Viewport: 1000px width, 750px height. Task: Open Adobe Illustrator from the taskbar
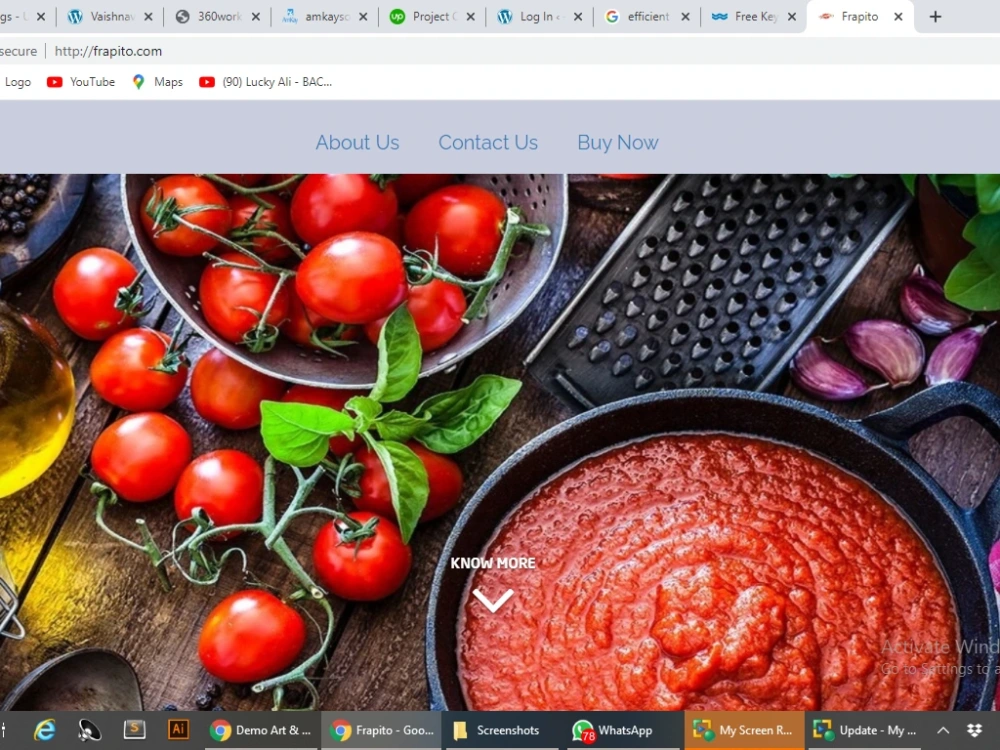178,730
